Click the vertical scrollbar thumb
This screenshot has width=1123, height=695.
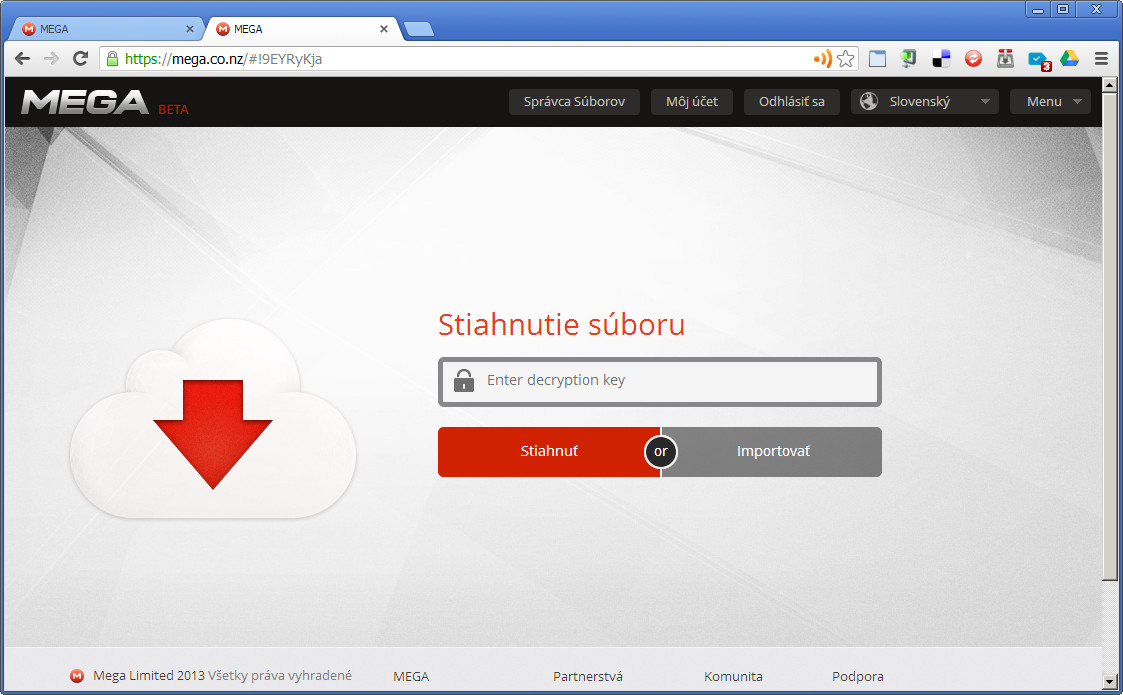click(x=1110, y=335)
